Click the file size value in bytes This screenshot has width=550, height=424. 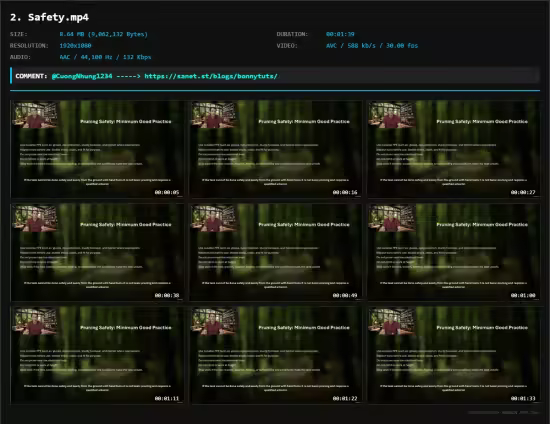pyautogui.click(x=103, y=34)
